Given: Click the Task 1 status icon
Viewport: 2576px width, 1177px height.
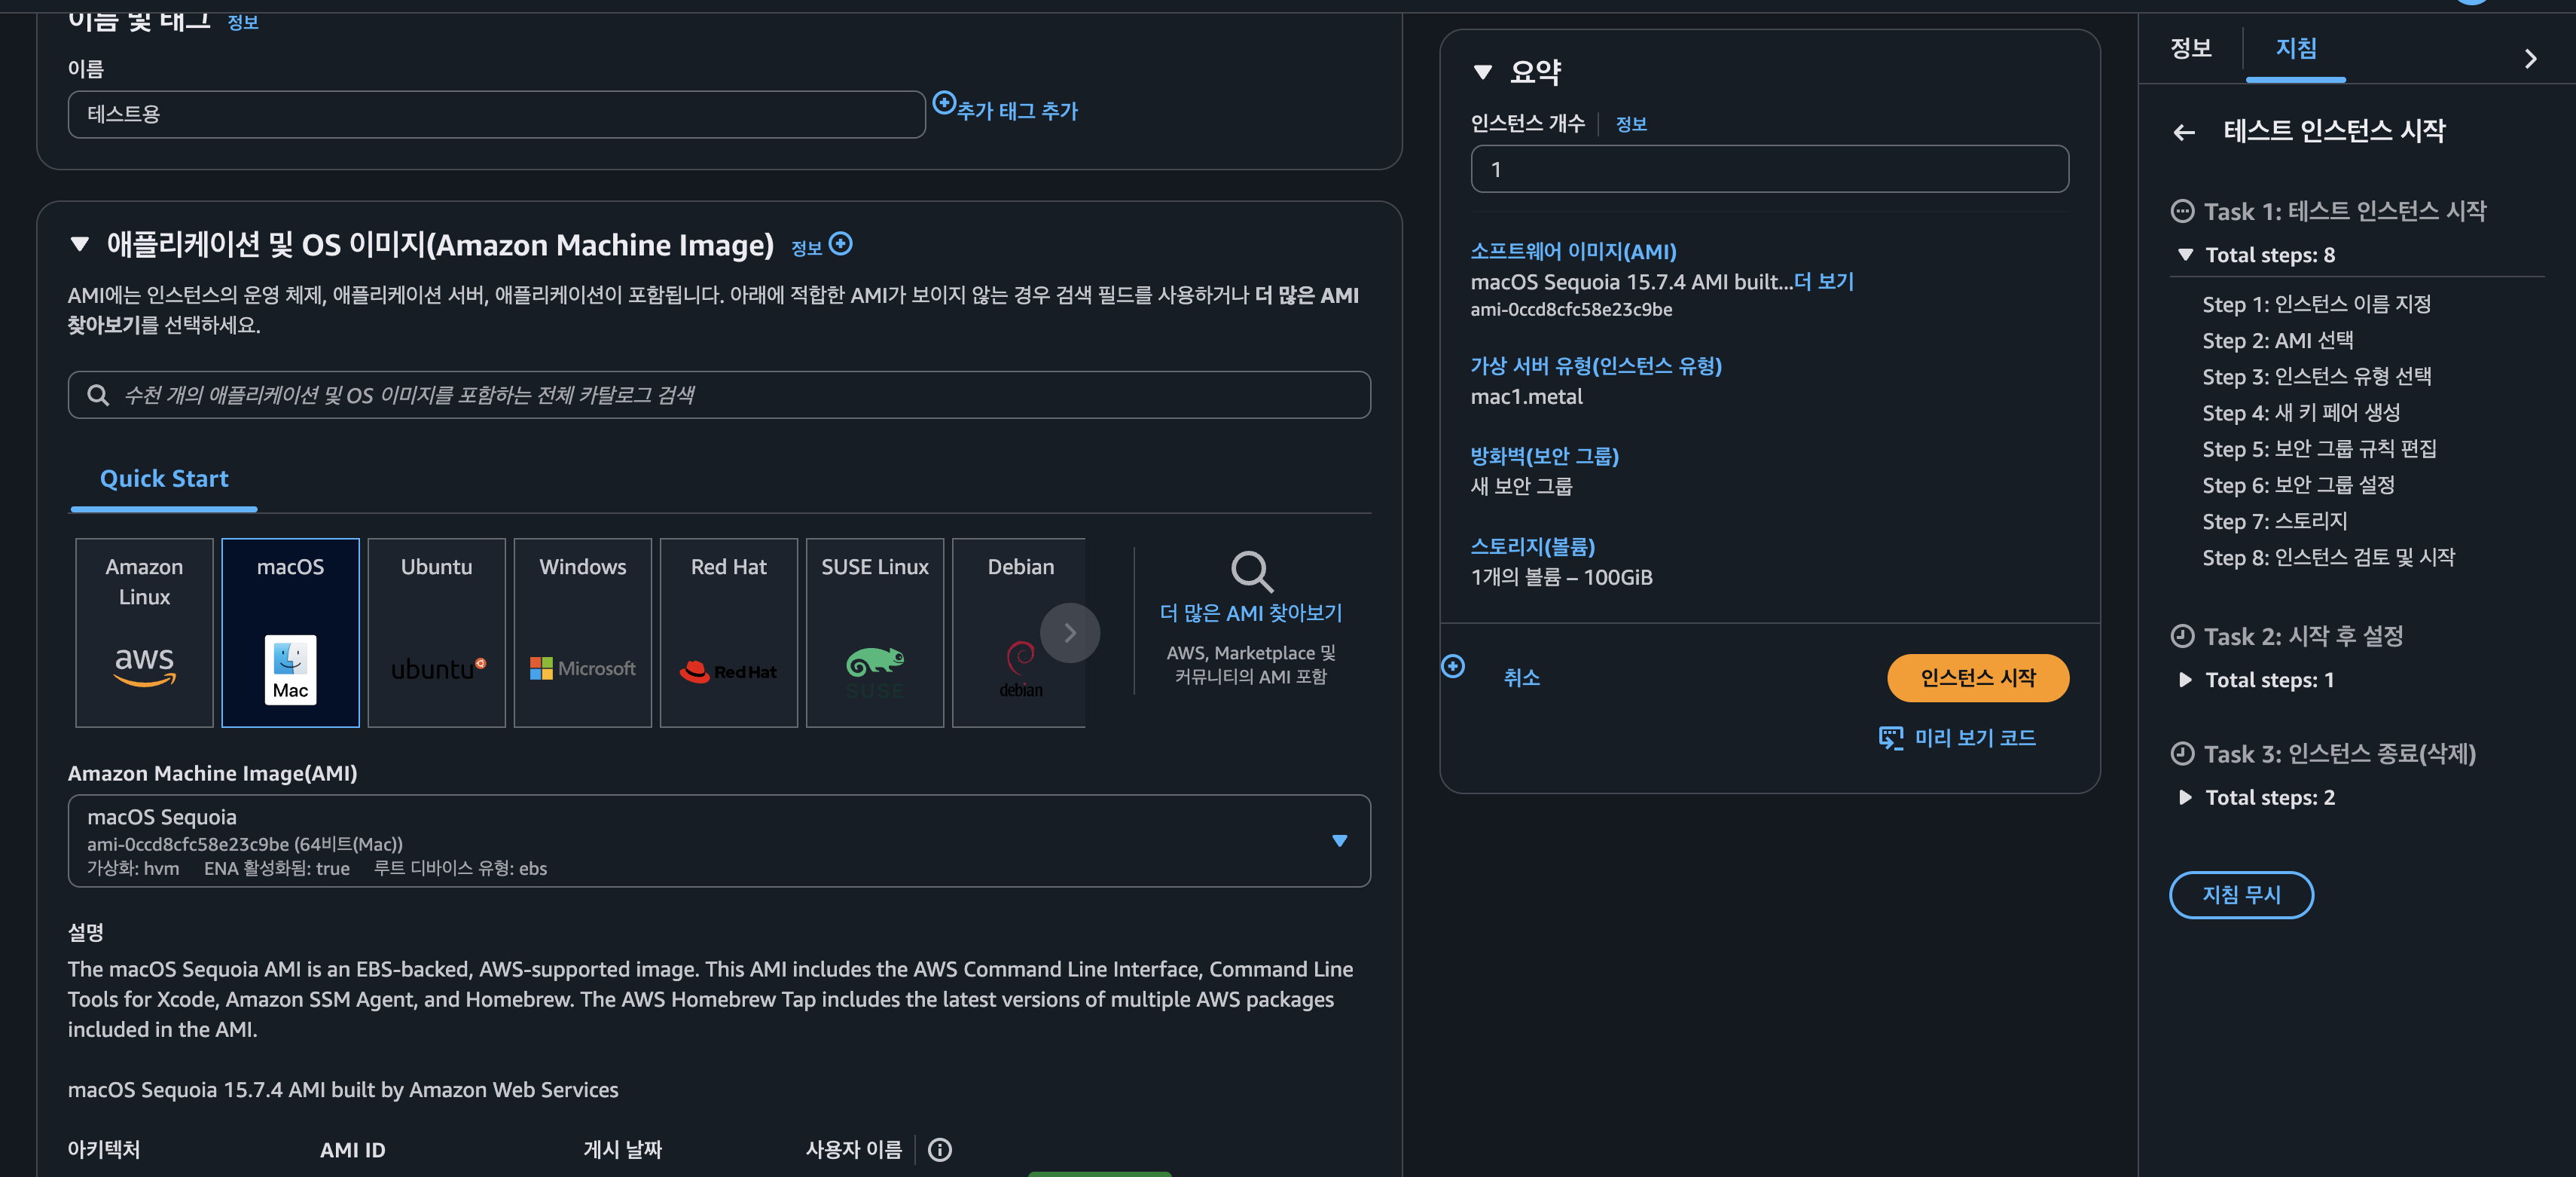Looking at the screenshot, I should [2182, 211].
